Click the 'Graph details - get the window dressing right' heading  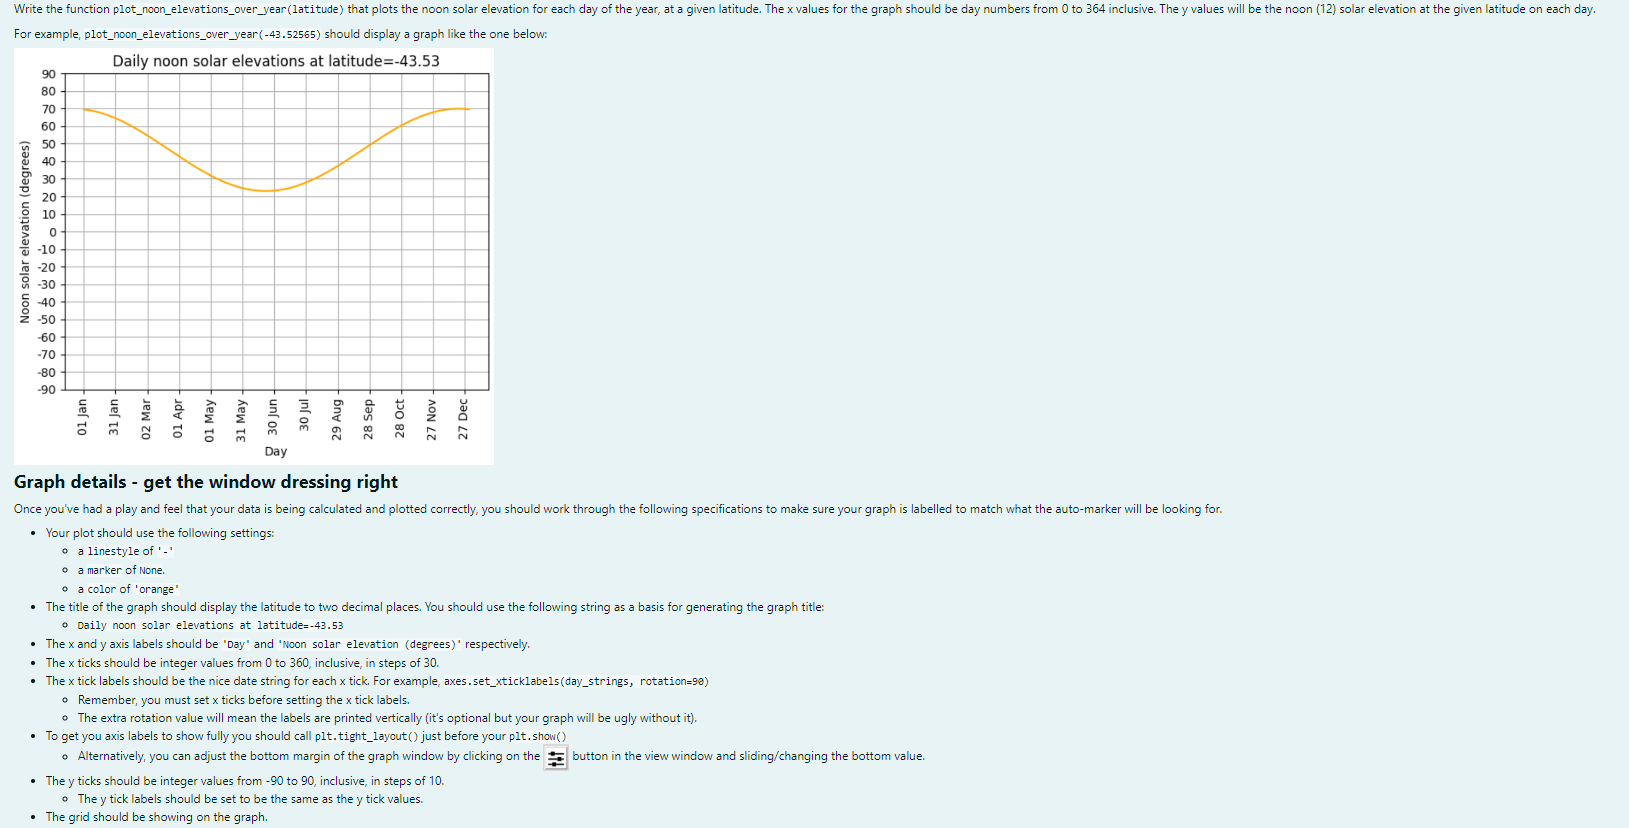click(206, 482)
